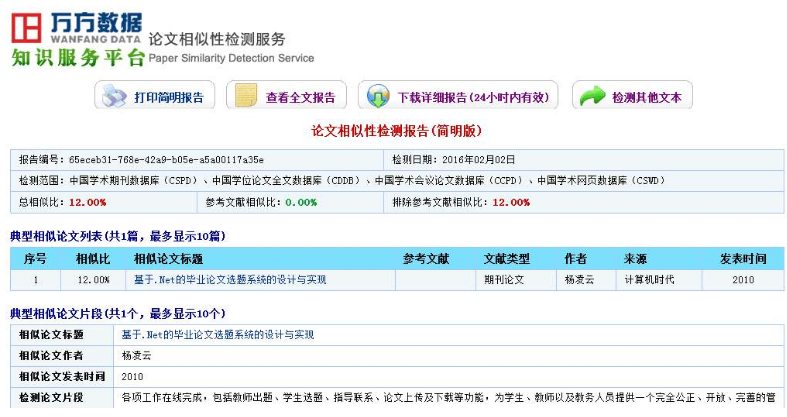The height and width of the screenshot is (417, 787).
Task: Click 下载详细报告(24小时内有效) button
Action: pos(458,95)
